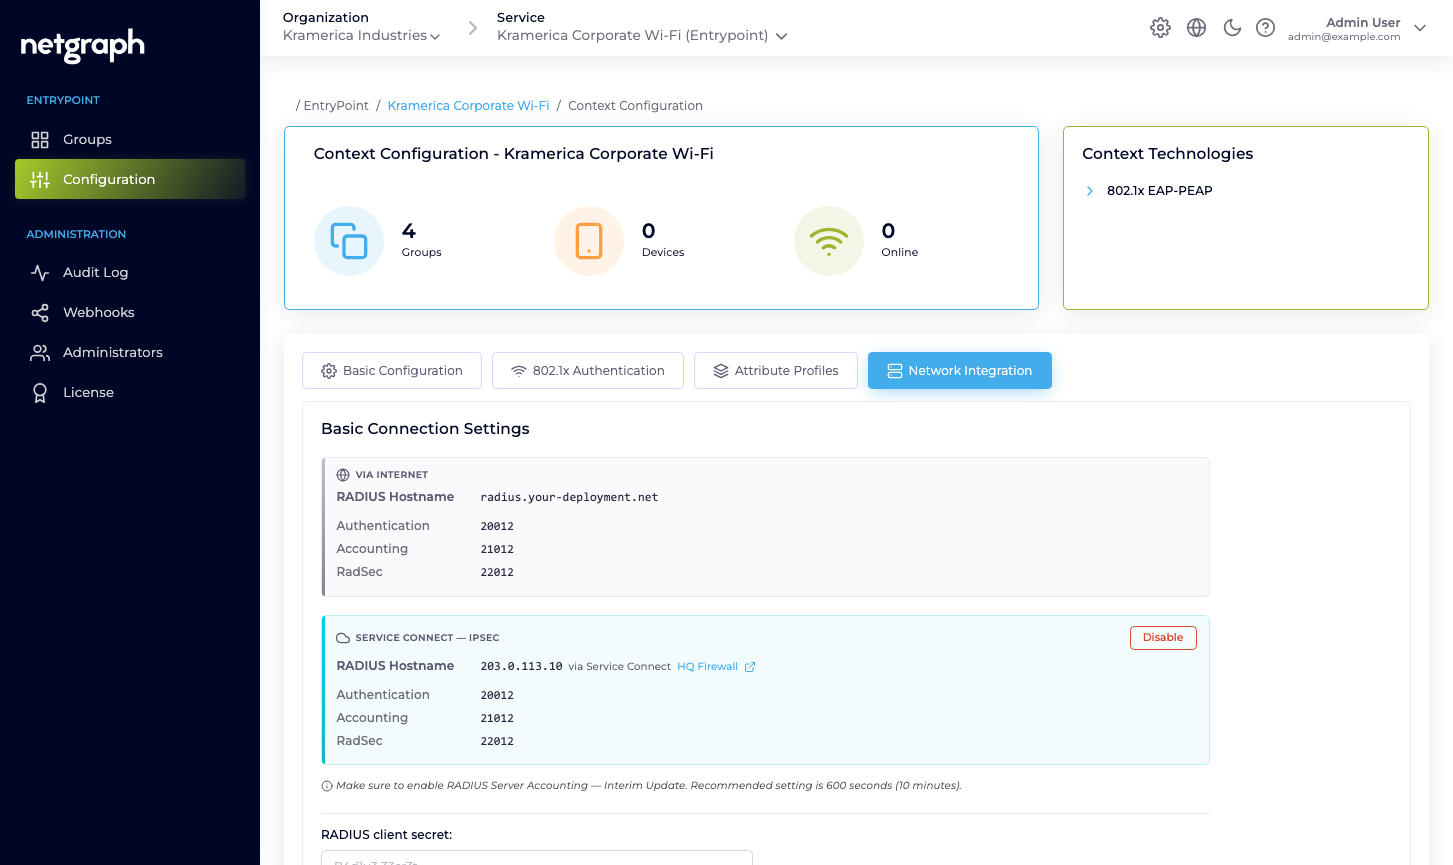
Task: Switch to the 802.1x Authentication tab
Action: pyautogui.click(x=588, y=370)
